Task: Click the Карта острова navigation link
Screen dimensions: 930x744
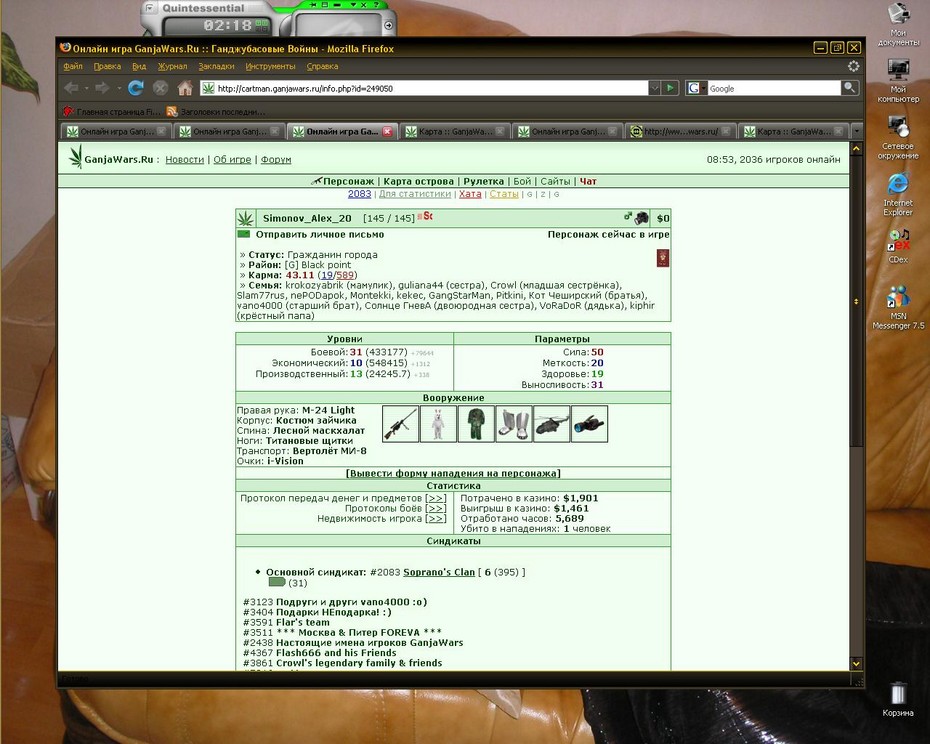Action: tap(418, 182)
